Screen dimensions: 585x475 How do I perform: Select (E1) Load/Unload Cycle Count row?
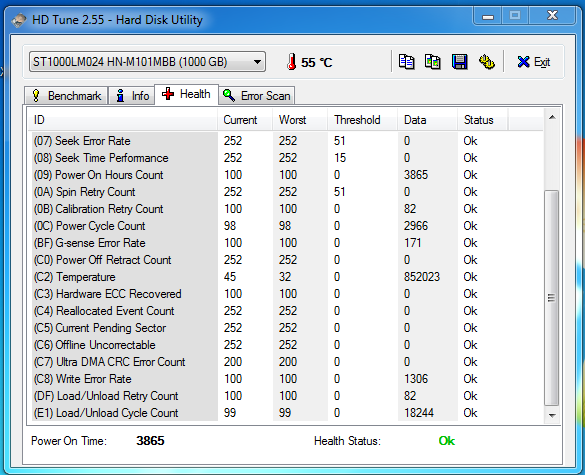(x=286, y=413)
